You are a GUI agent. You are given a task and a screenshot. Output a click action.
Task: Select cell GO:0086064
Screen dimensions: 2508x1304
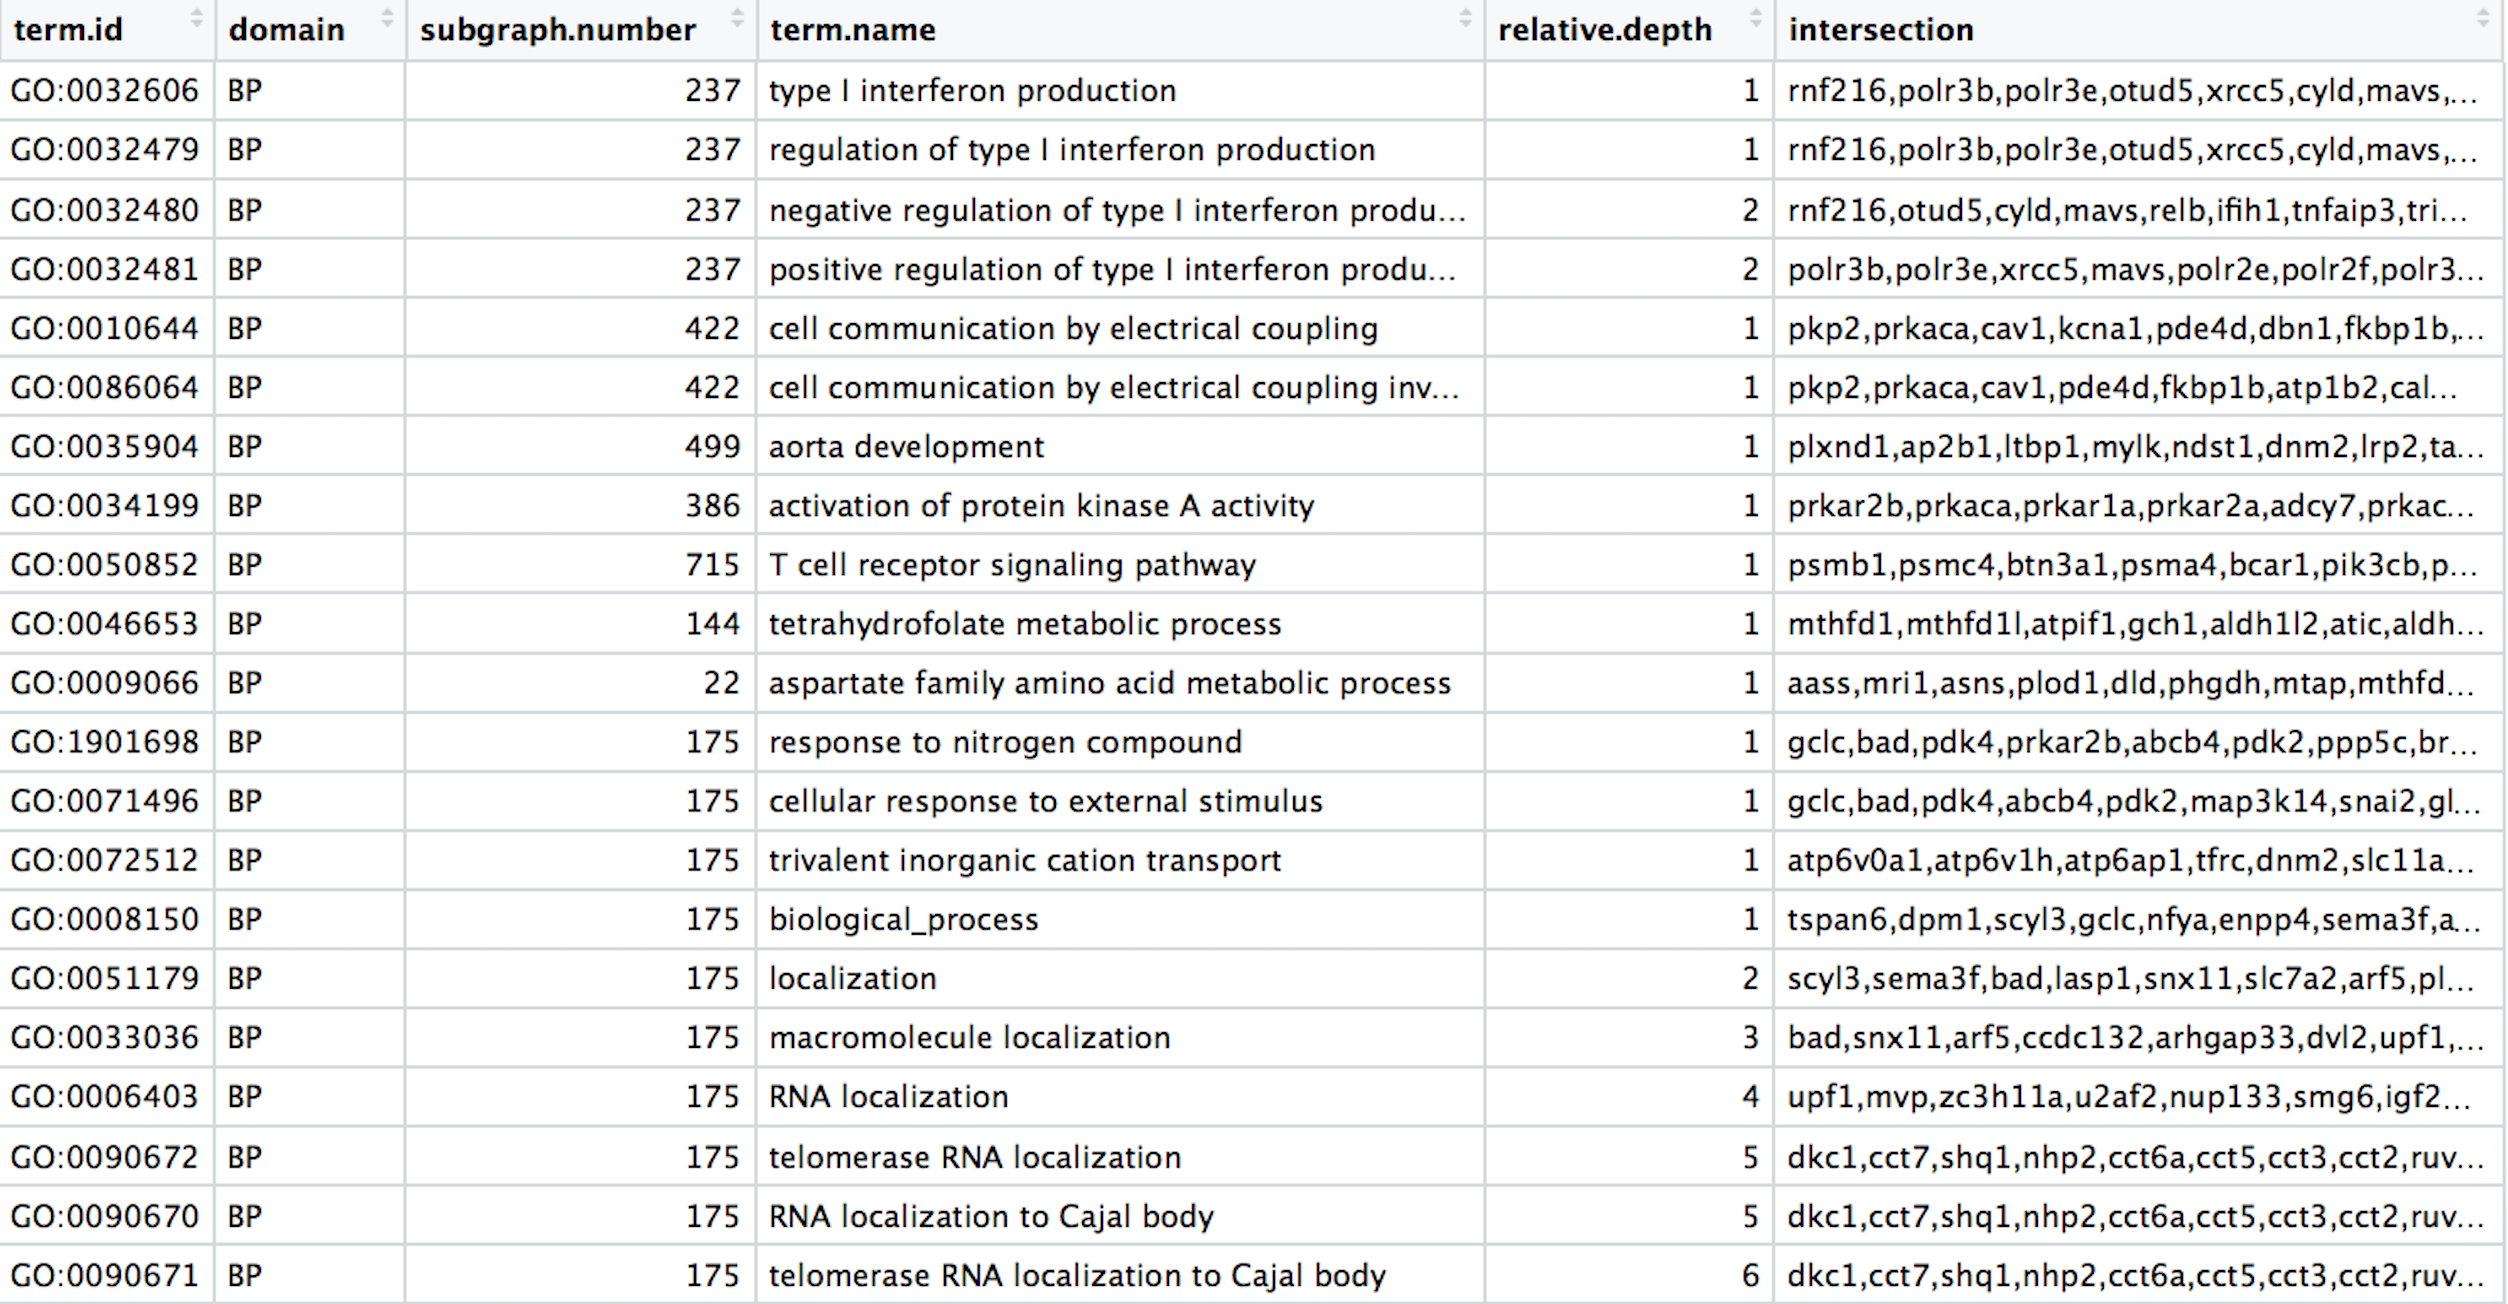pos(107,387)
